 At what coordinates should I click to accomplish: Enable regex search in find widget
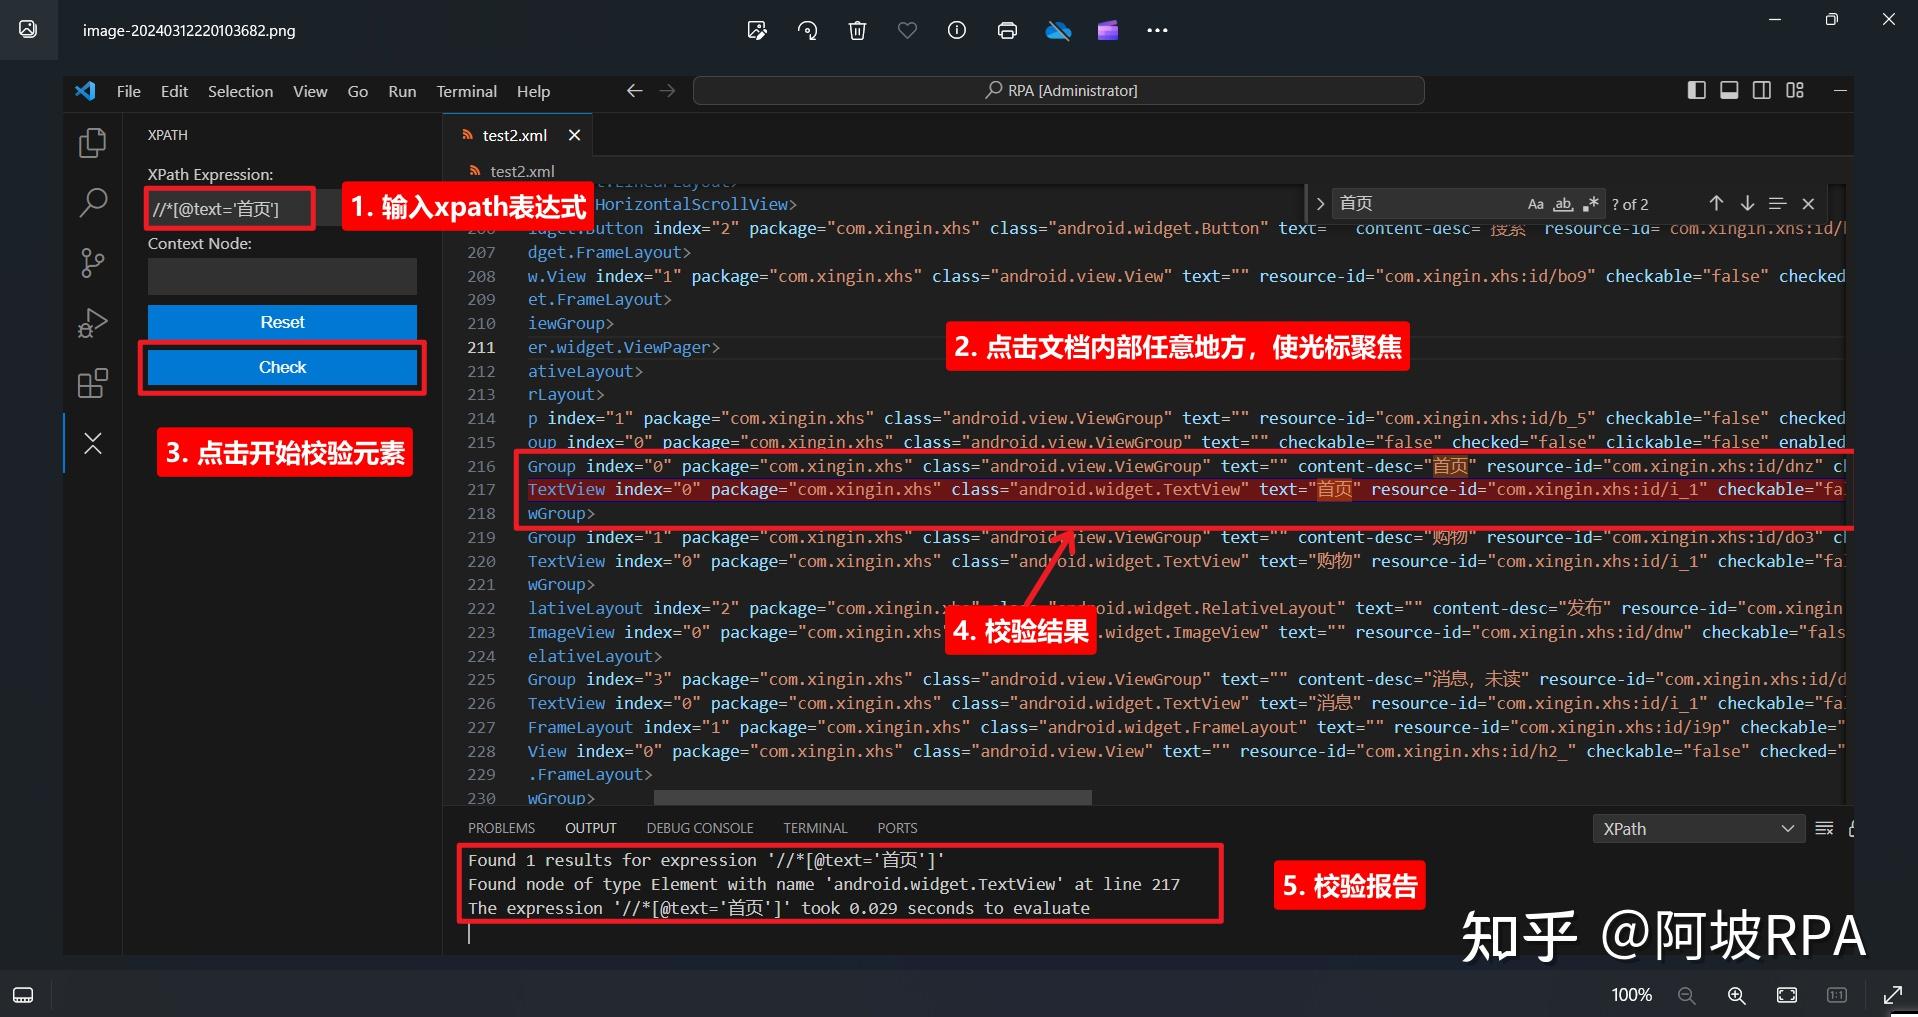click(1592, 203)
